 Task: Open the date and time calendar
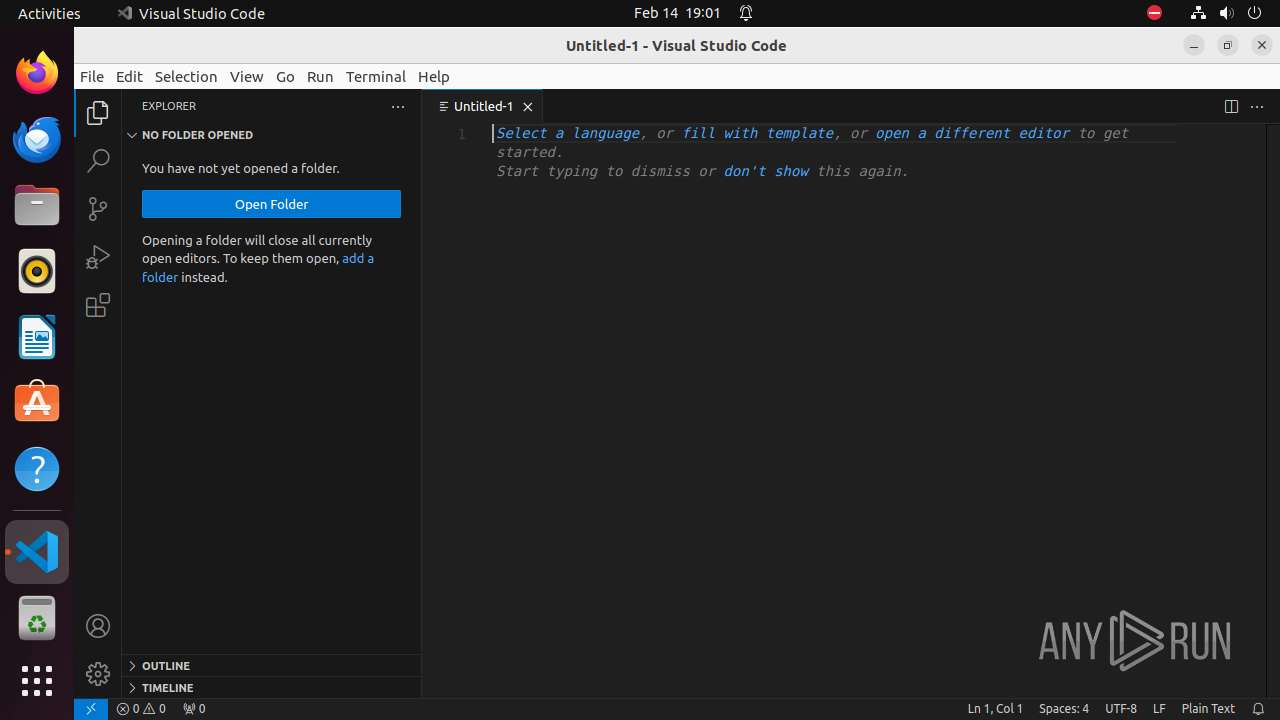point(677,13)
